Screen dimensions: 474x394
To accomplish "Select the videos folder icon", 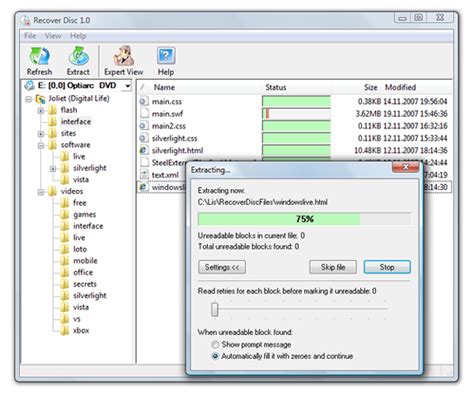I will click(x=52, y=191).
